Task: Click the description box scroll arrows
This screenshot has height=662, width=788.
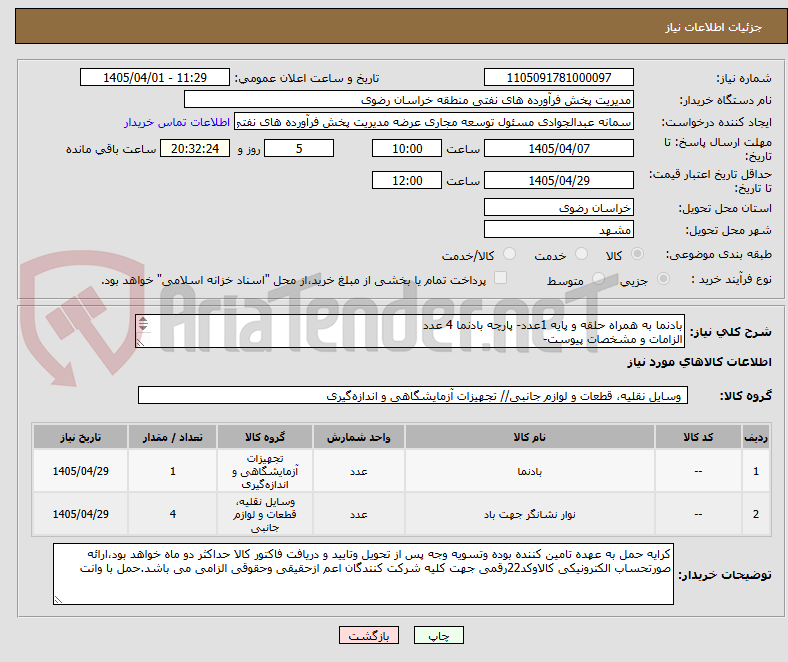Action: pyautogui.click(x=143, y=324)
